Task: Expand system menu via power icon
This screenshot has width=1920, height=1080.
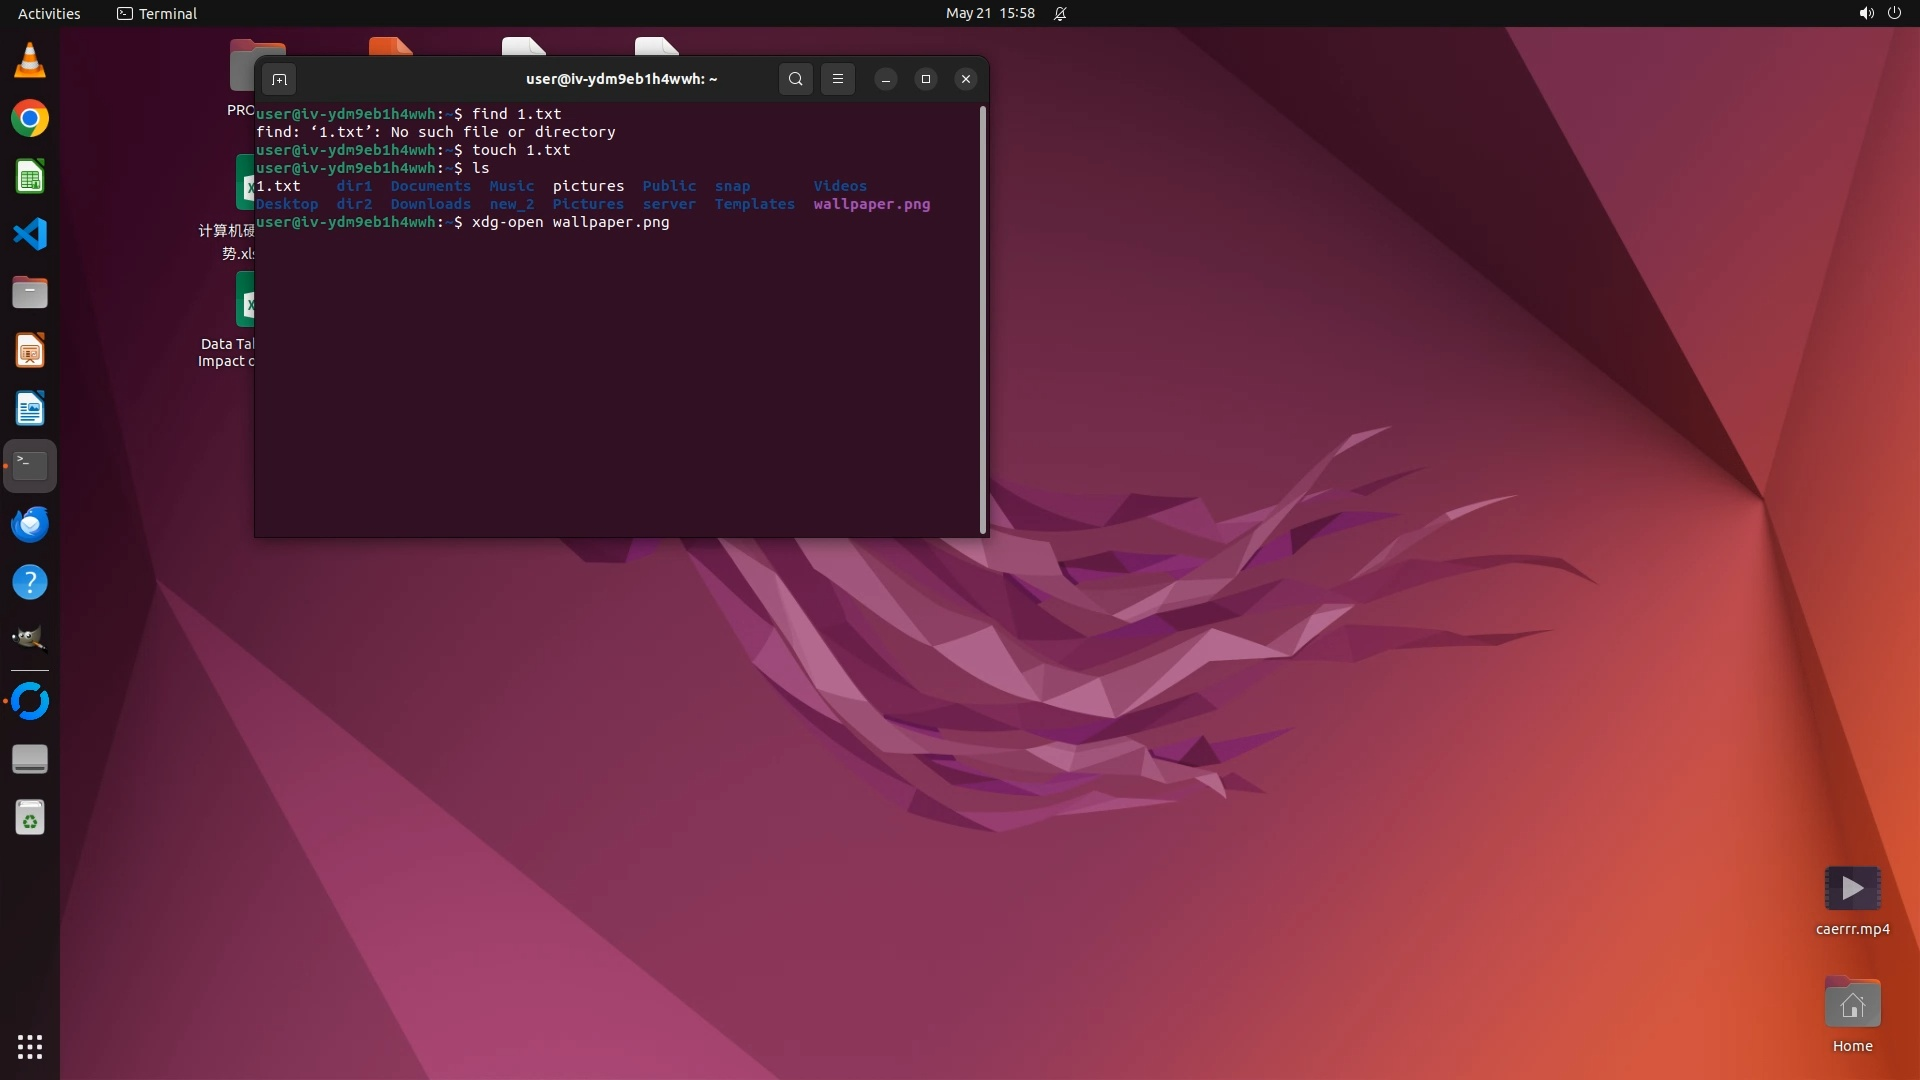Action: [x=1894, y=13]
